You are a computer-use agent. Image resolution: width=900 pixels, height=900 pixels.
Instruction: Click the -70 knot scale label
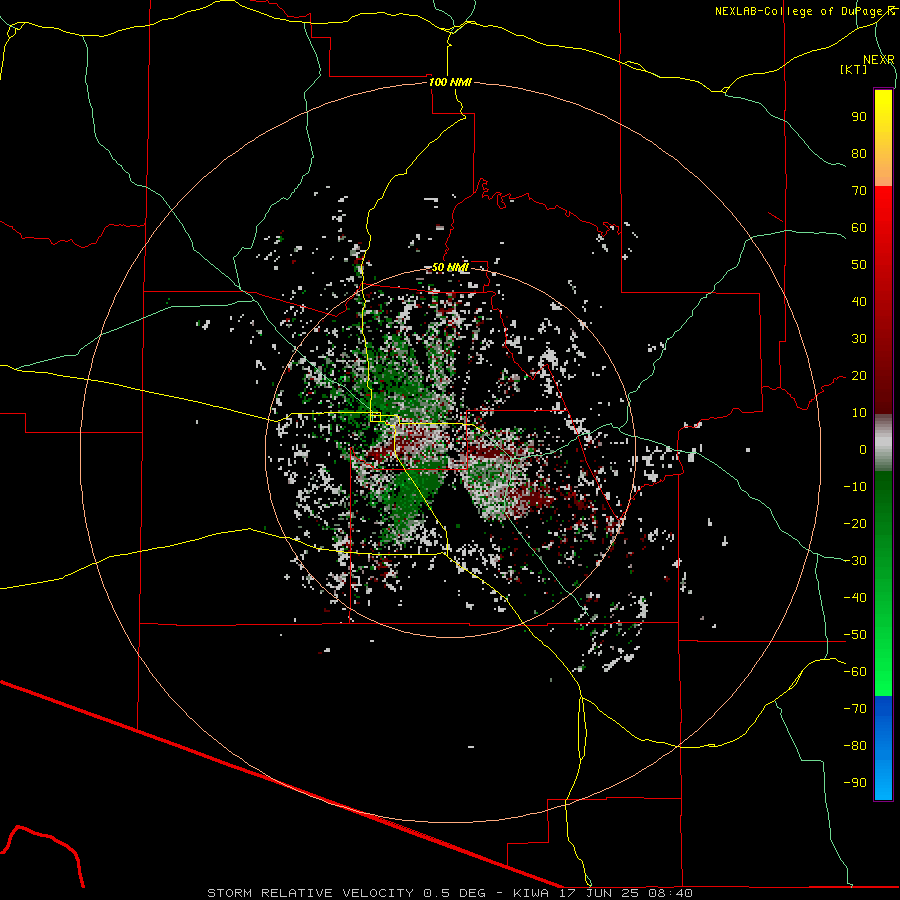coord(855,709)
